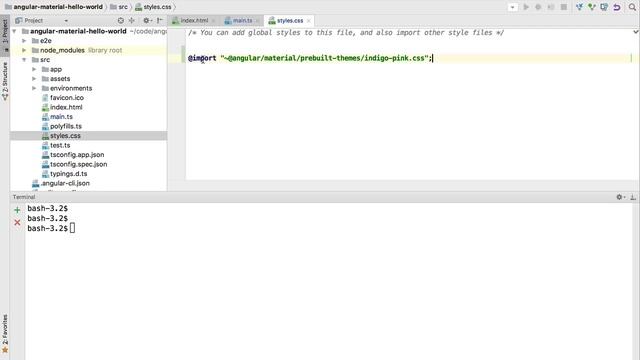The height and width of the screenshot is (360, 640).
Task: Close the styles.css editor tab
Action: [x=309, y=21]
